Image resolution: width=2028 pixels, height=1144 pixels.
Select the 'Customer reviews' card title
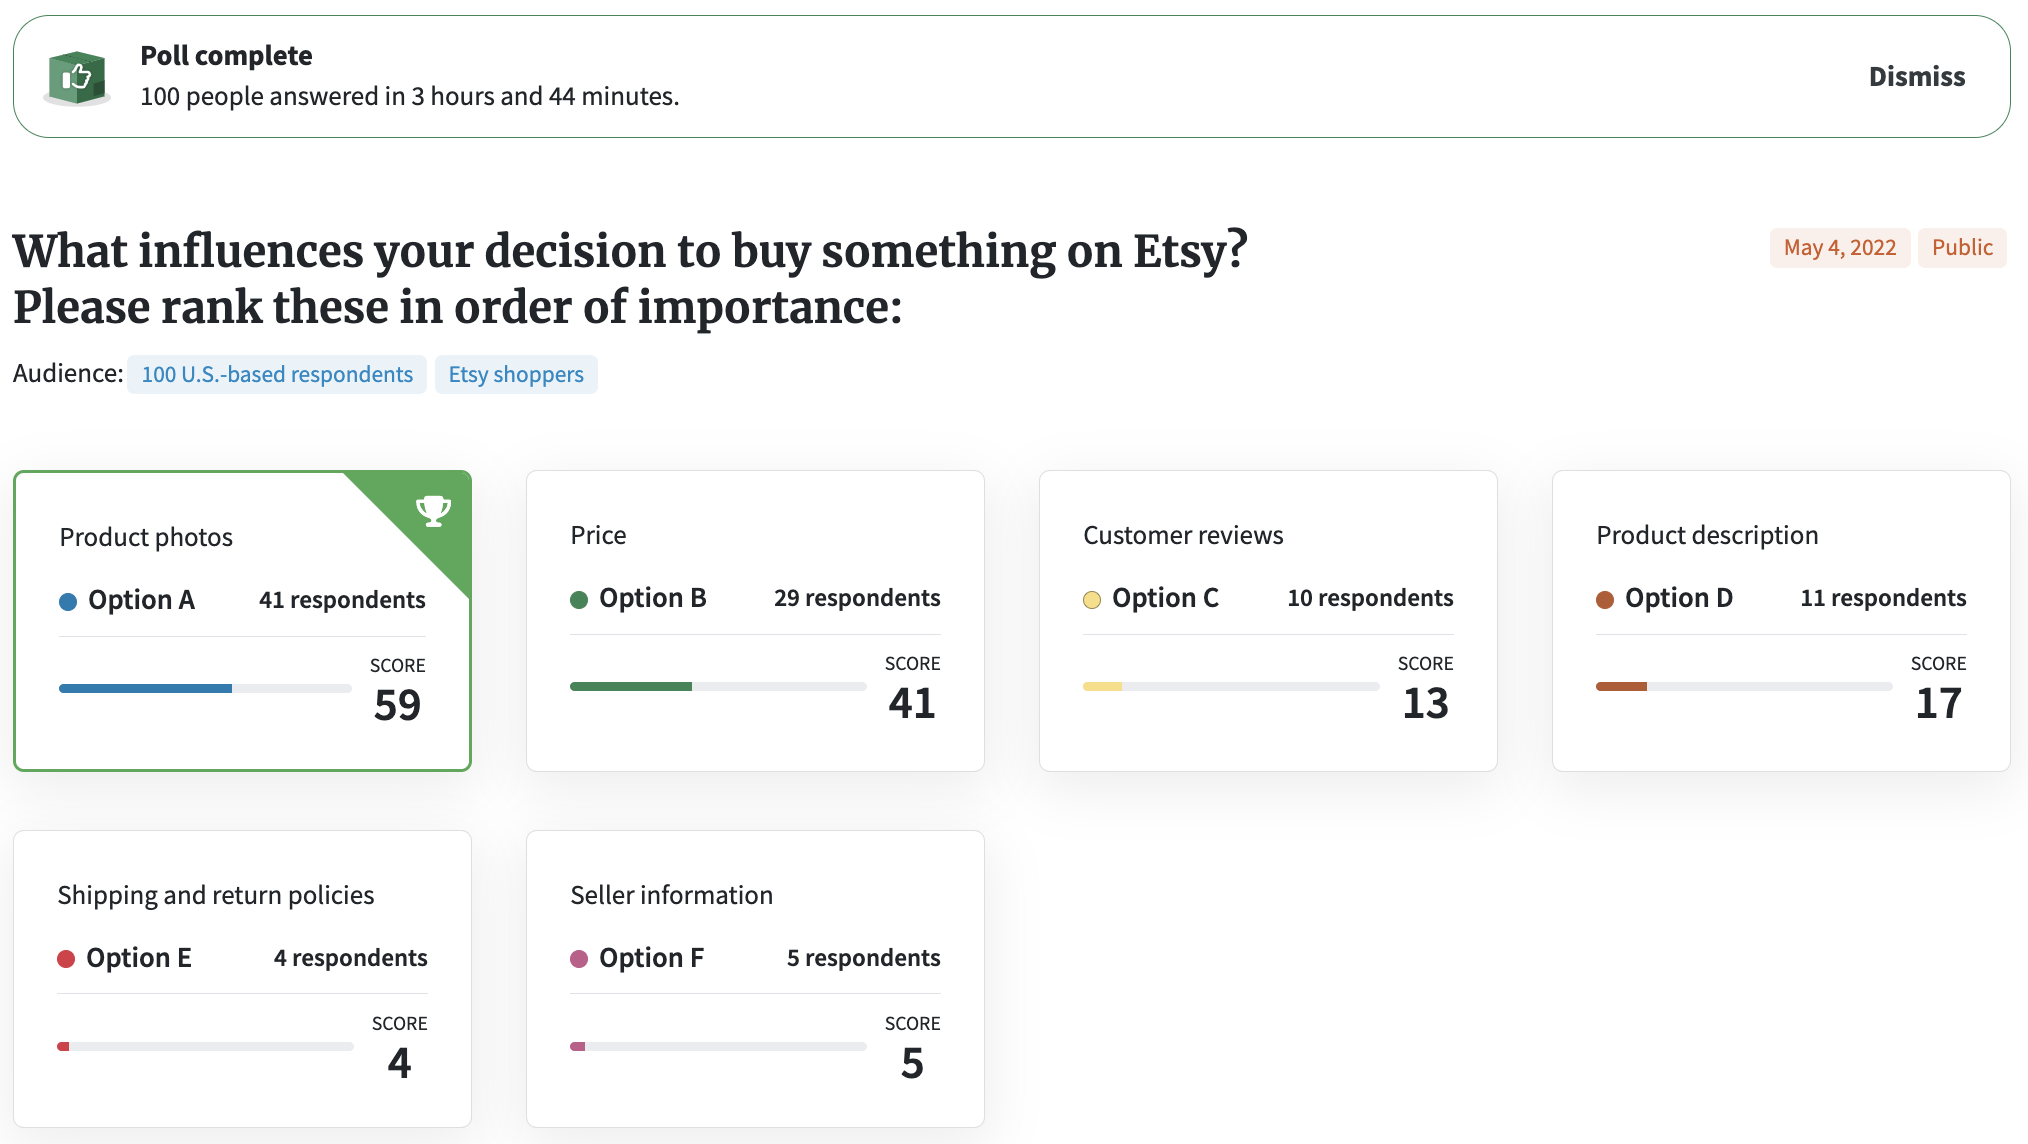point(1183,535)
